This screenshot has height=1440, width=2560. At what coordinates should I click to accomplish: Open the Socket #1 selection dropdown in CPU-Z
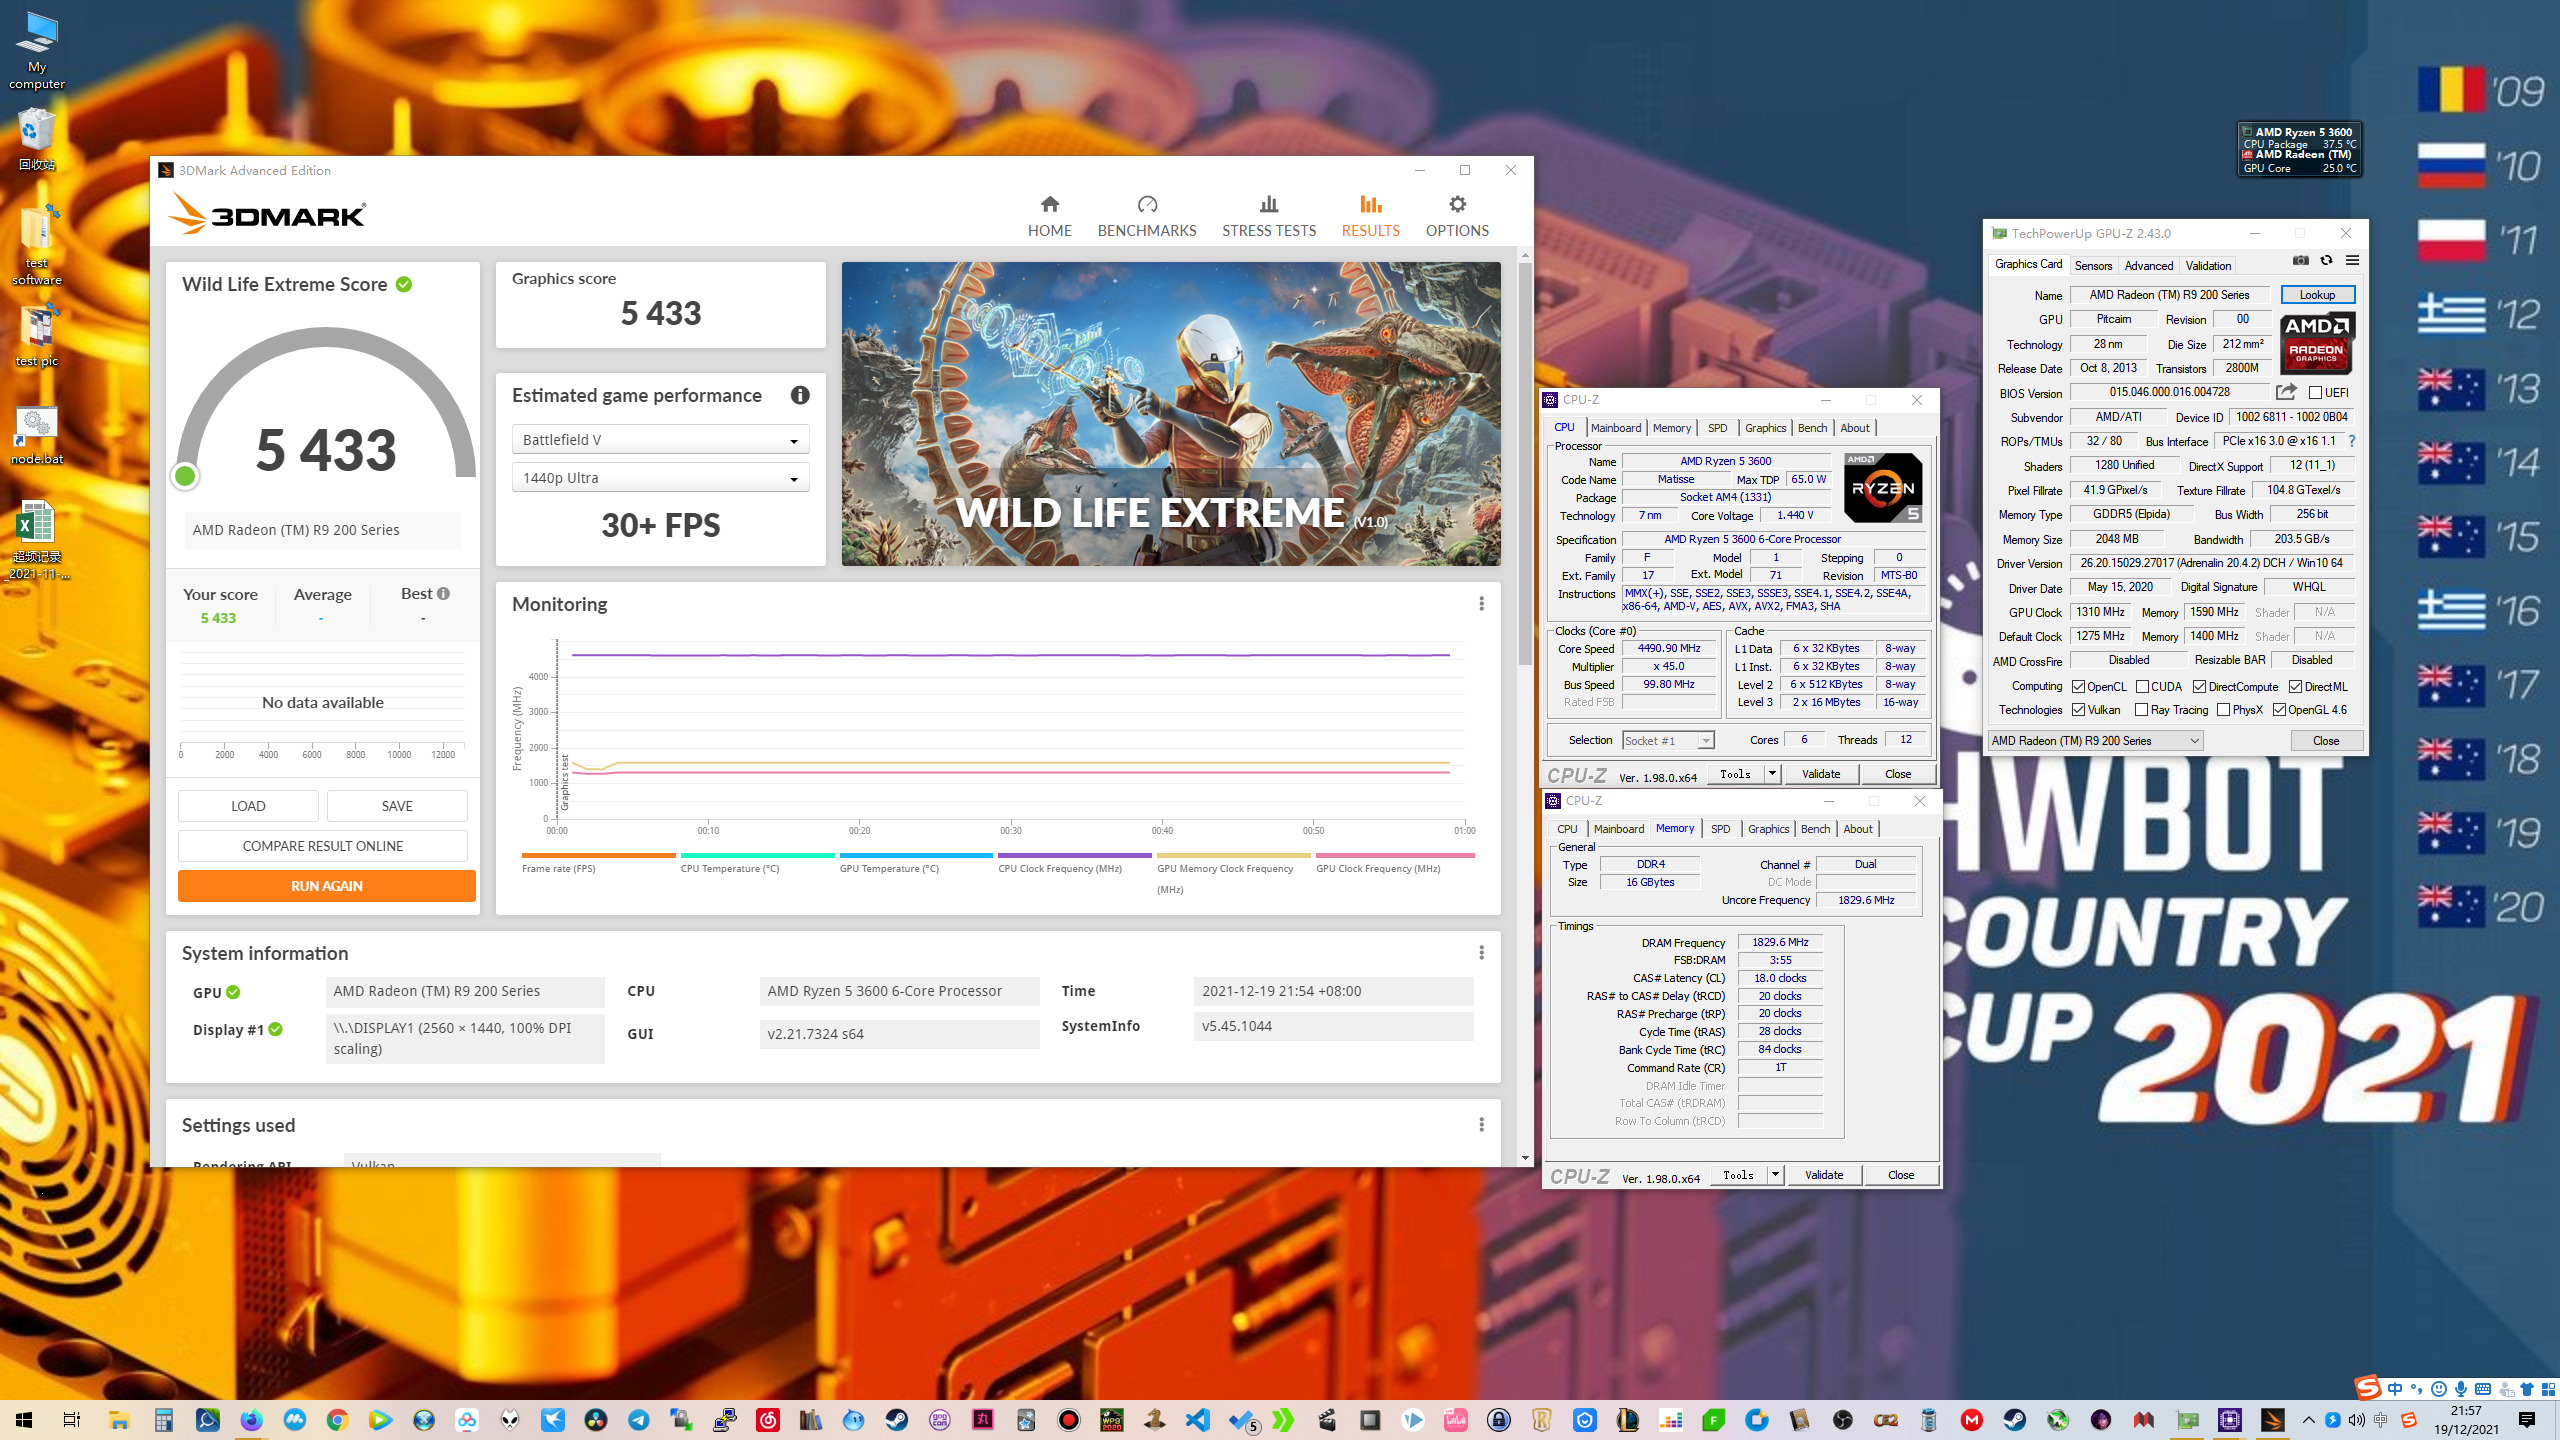coord(1668,740)
